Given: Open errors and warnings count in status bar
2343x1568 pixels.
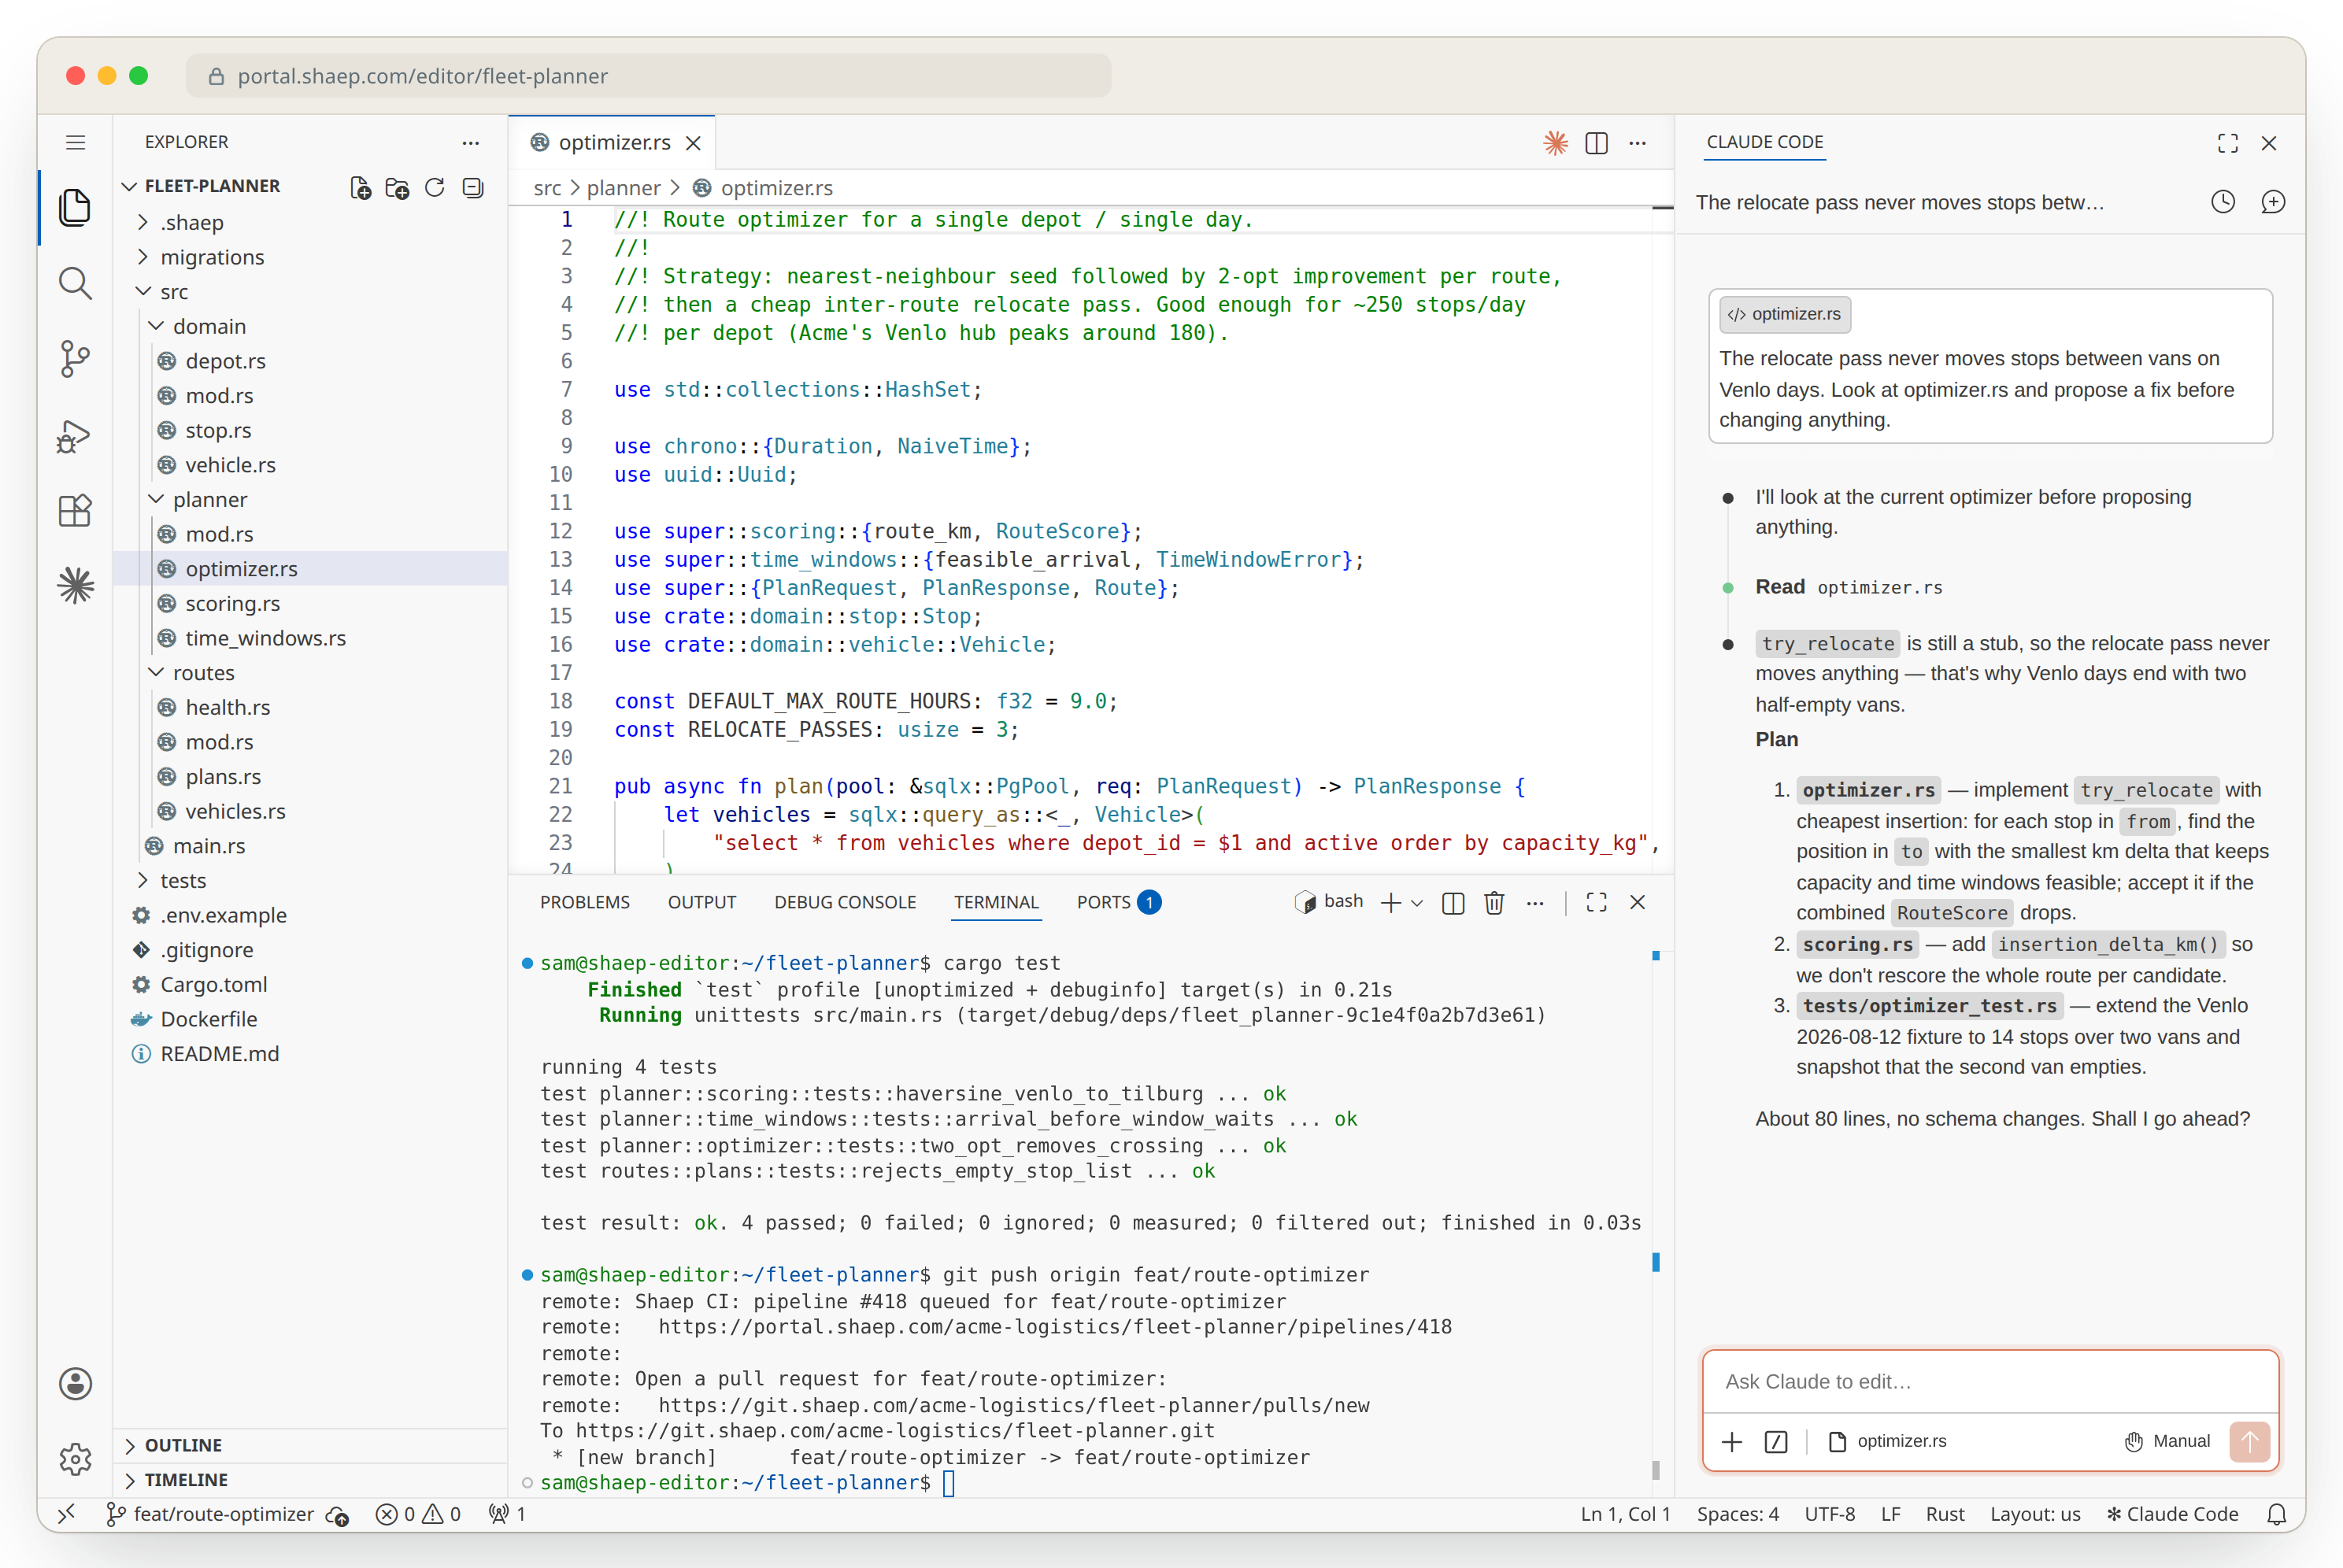Looking at the screenshot, I should 418,1514.
